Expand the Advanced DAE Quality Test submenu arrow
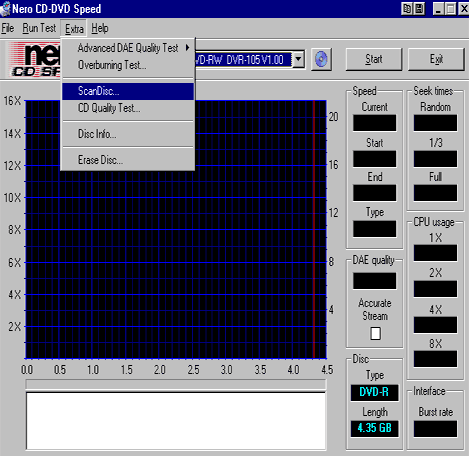This screenshot has width=469, height=456. (188, 48)
